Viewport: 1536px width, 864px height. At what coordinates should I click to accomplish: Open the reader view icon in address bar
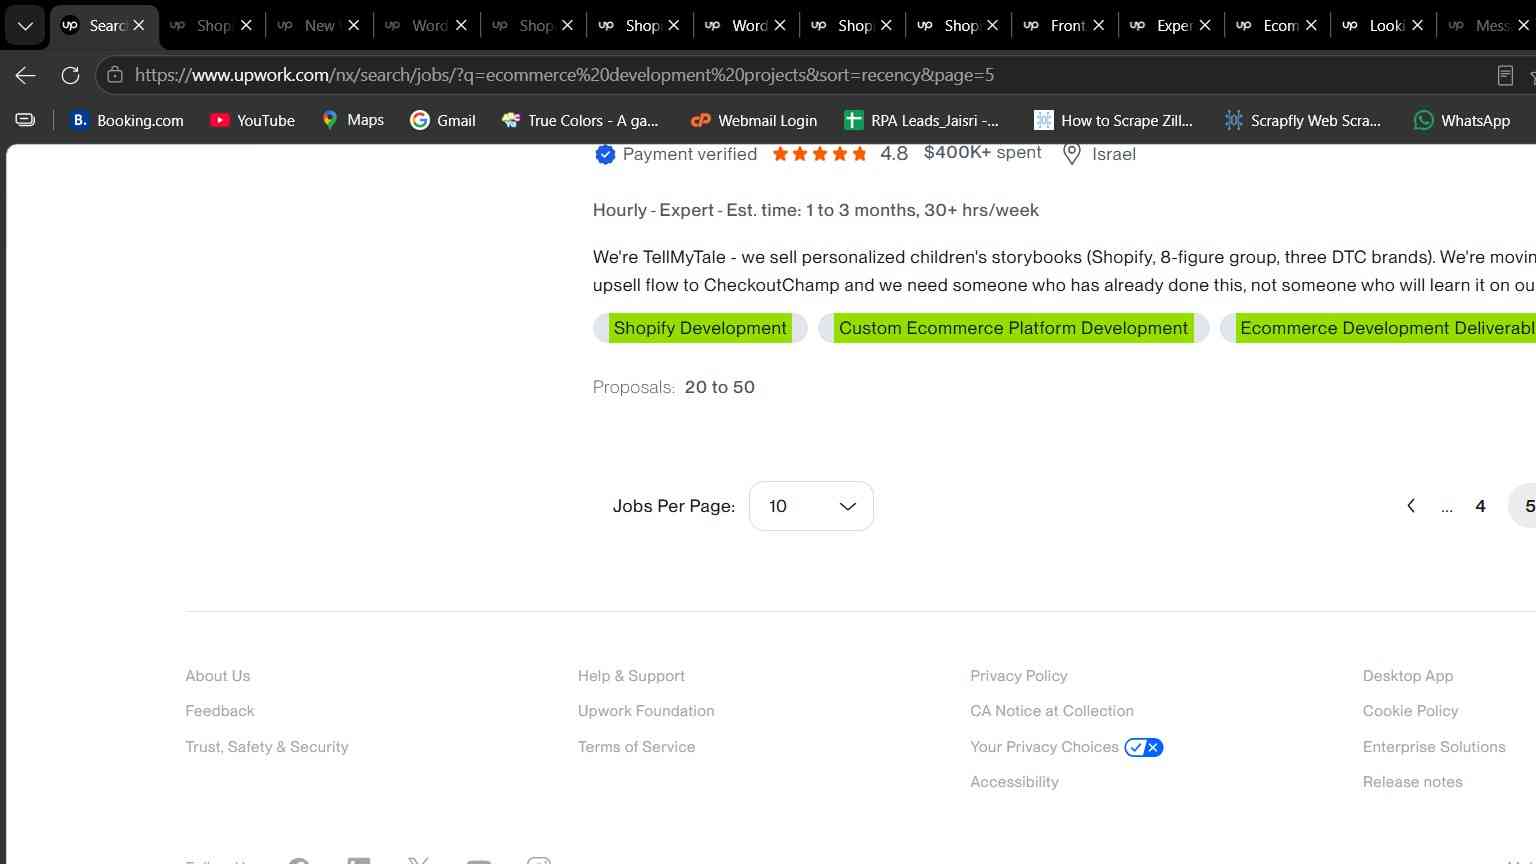coord(1505,75)
